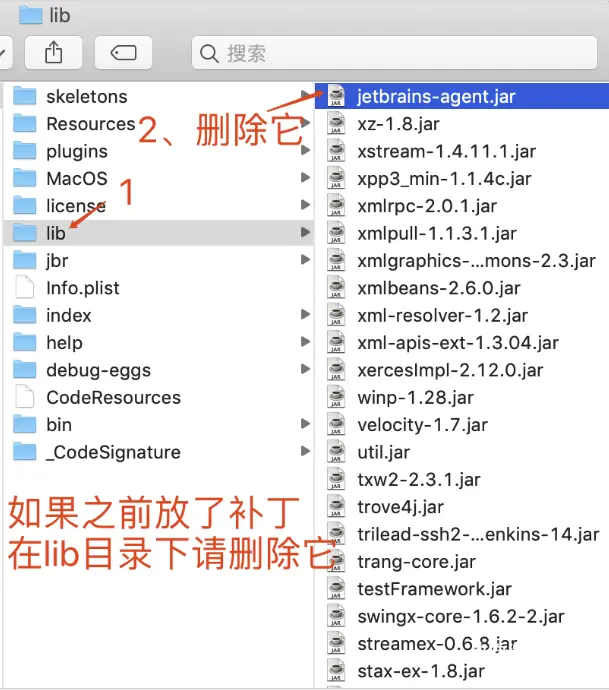Screen dimensions: 609x690
Task: Select the file name jetbrains-agent.jar
Action: (436, 96)
